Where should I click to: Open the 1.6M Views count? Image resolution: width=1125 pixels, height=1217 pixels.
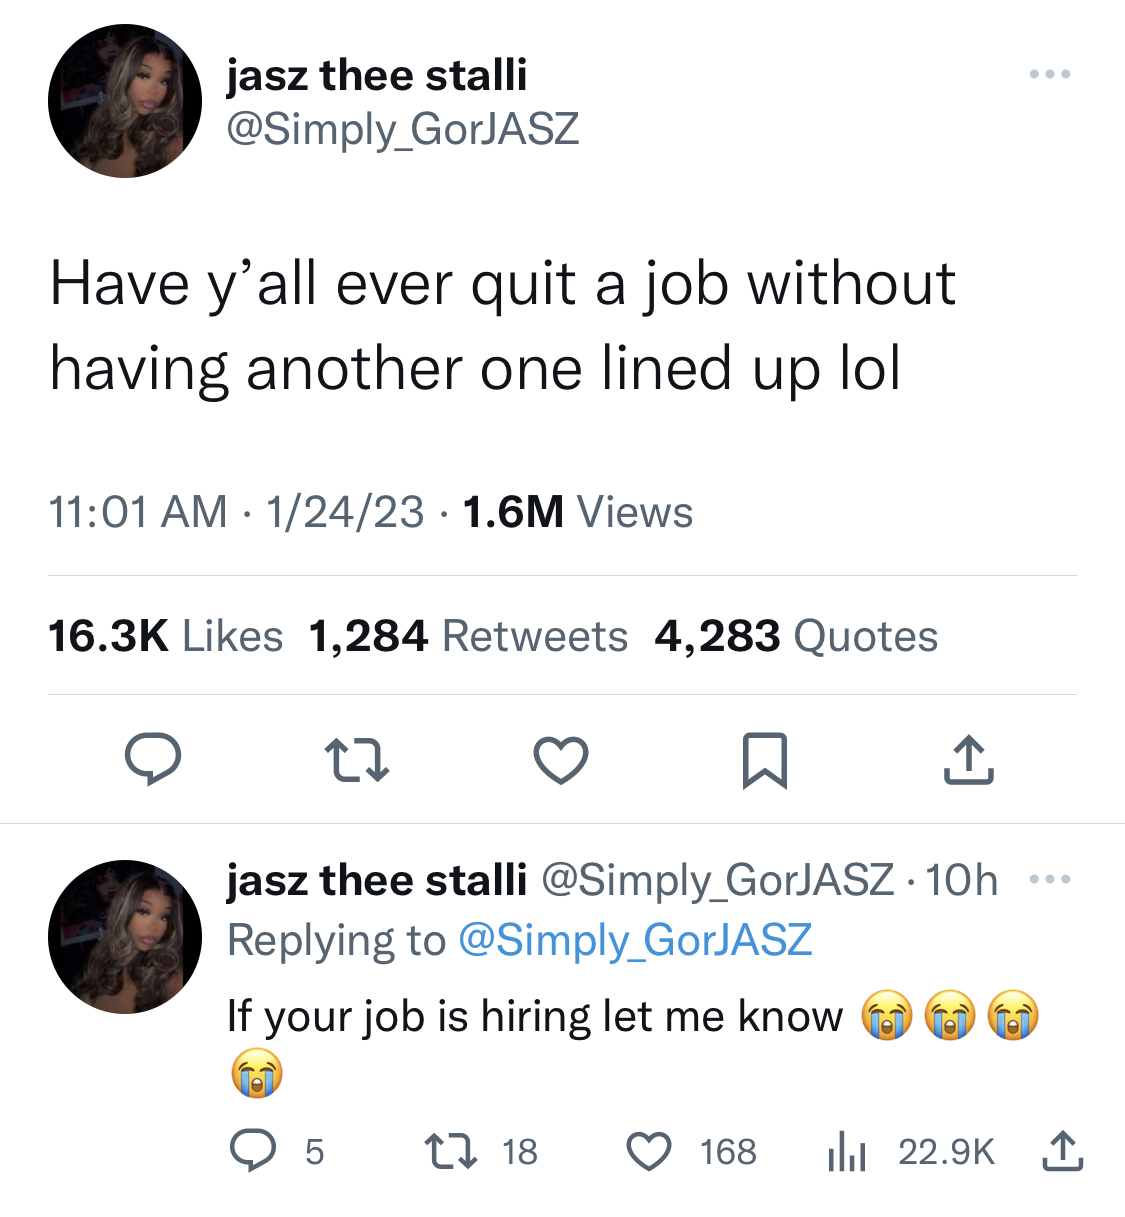(x=578, y=512)
